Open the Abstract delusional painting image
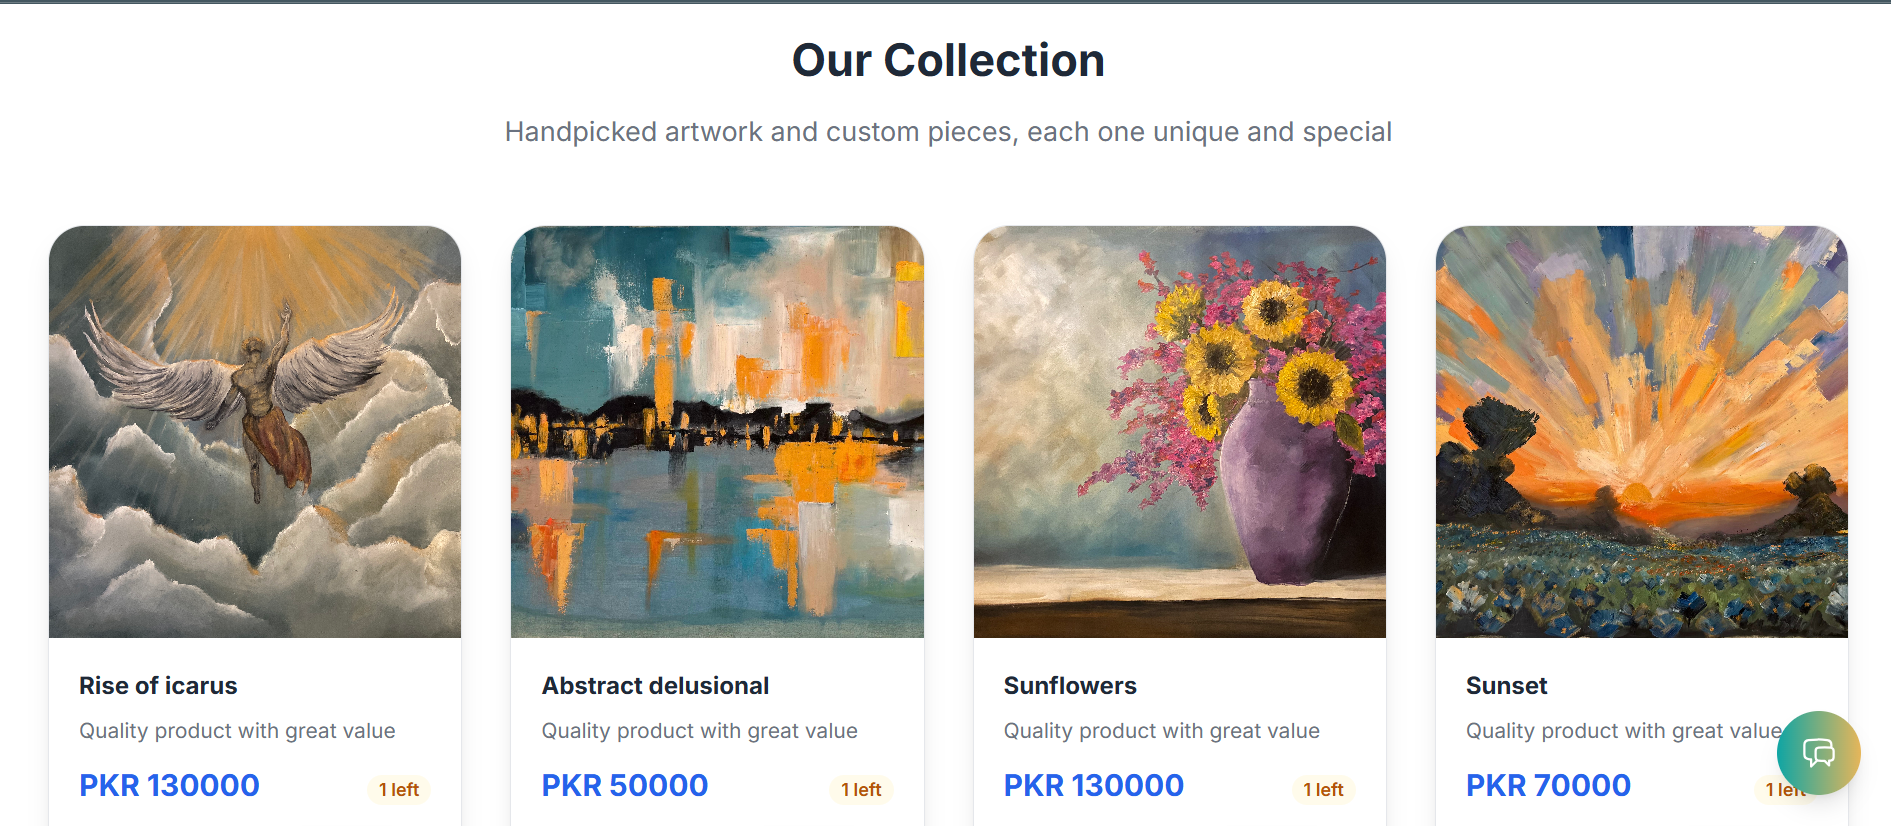Image resolution: width=1891 pixels, height=826 pixels. pyautogui.click(x=717, y=431)
